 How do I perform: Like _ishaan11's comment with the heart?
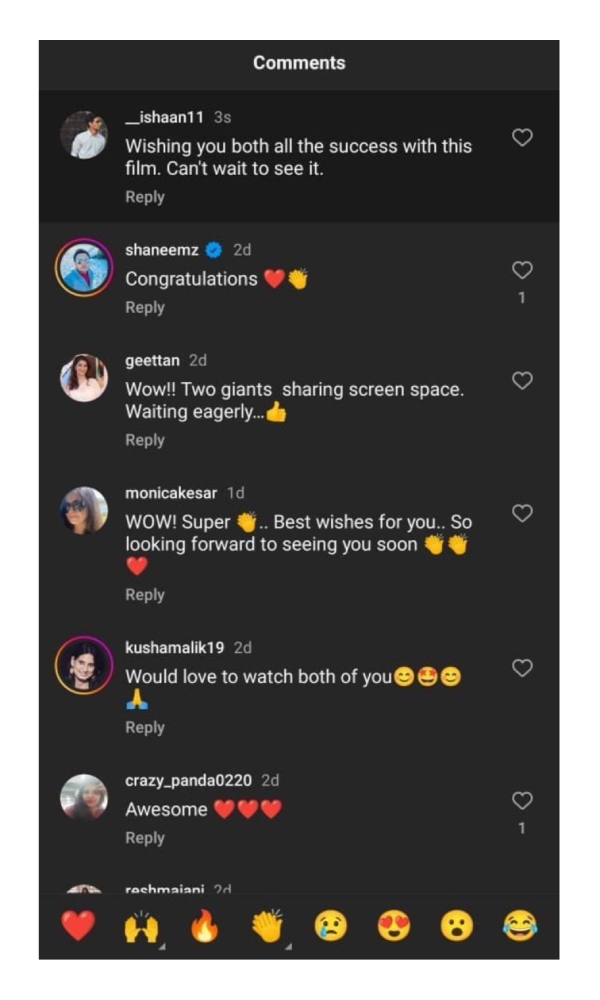click(x=521, y=138)
